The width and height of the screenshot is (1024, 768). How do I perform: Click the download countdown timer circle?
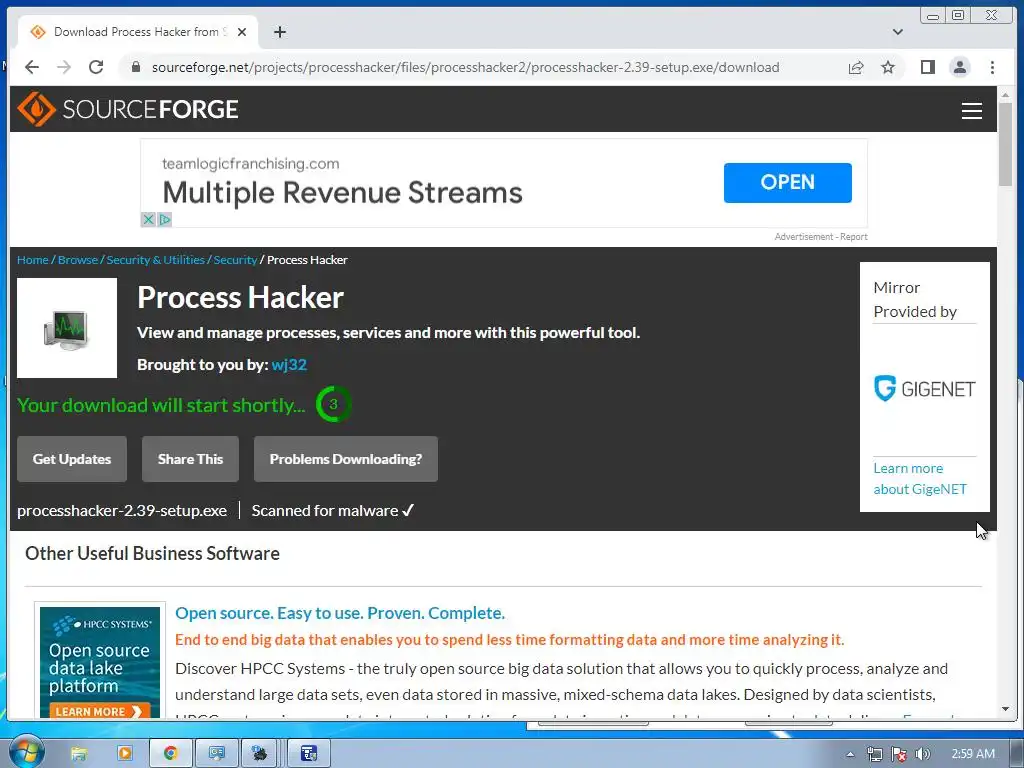(333, 404)
